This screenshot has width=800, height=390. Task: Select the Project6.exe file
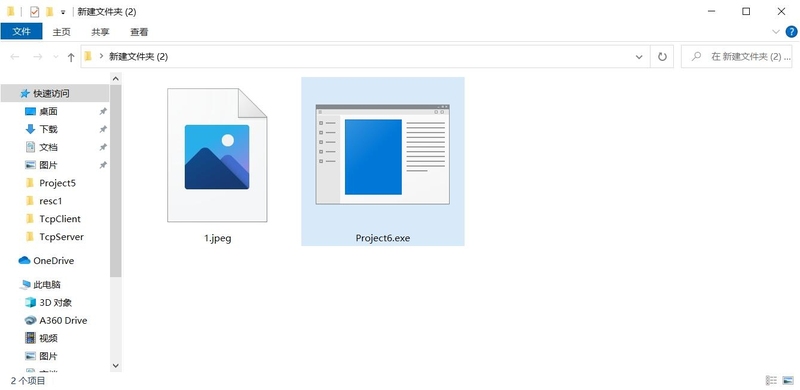click(x=383, y=161)
